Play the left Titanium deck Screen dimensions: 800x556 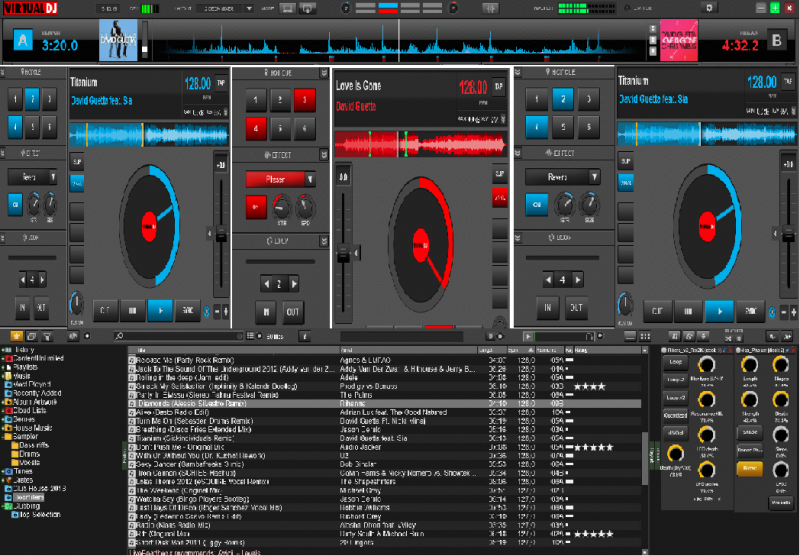coord(160,310)
